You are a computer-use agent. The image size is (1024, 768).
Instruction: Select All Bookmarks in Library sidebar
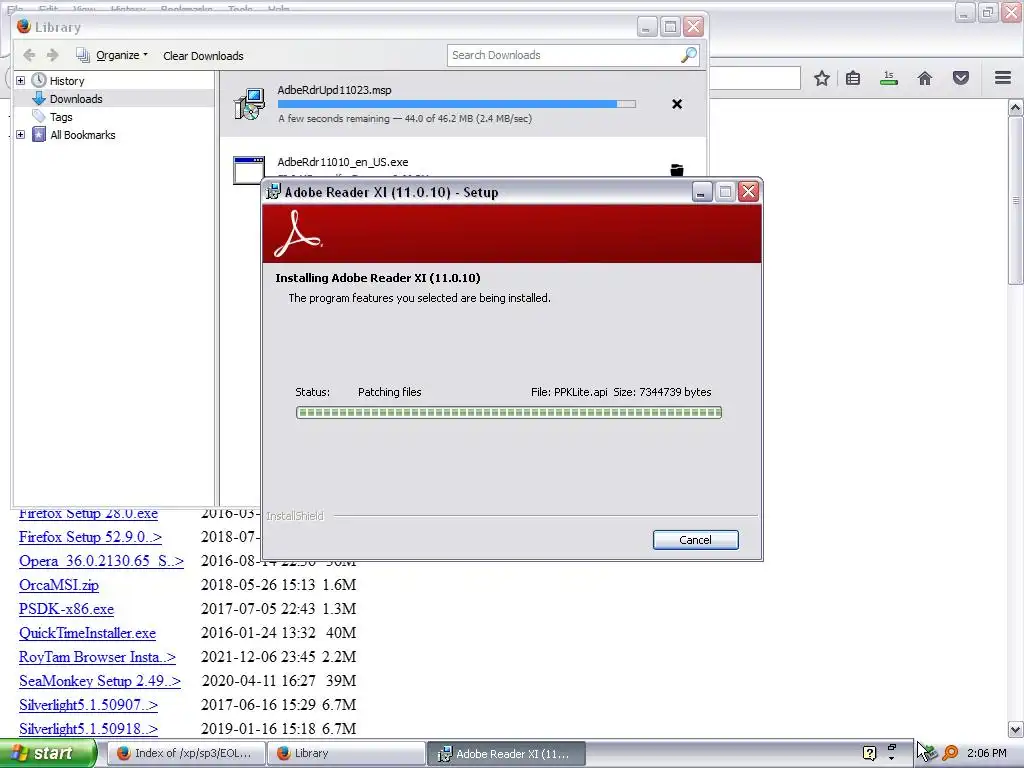(82, 135)
